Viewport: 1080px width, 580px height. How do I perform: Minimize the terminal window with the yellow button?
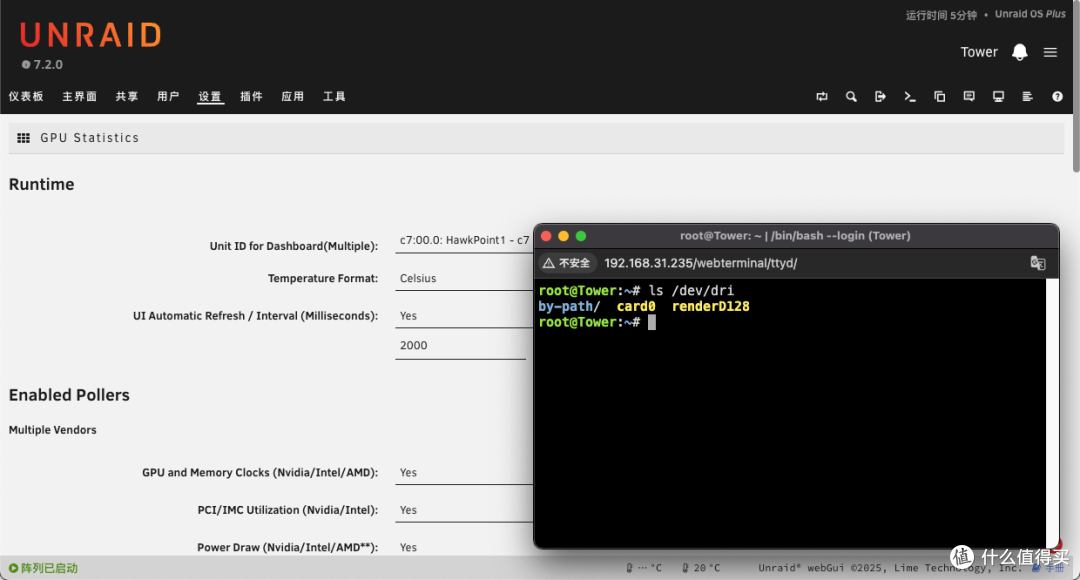pos(563,236)
